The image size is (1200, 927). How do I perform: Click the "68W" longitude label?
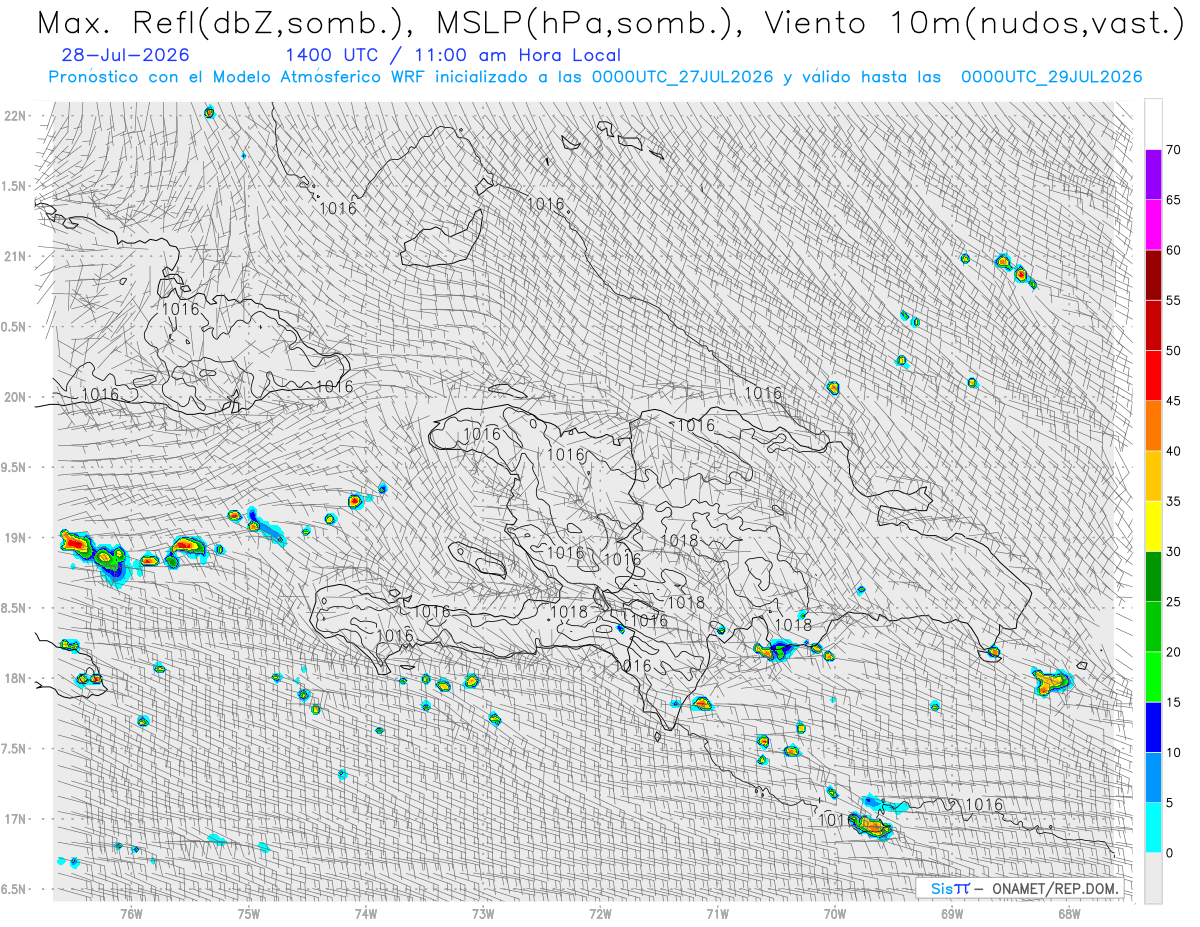point(1068,912)
